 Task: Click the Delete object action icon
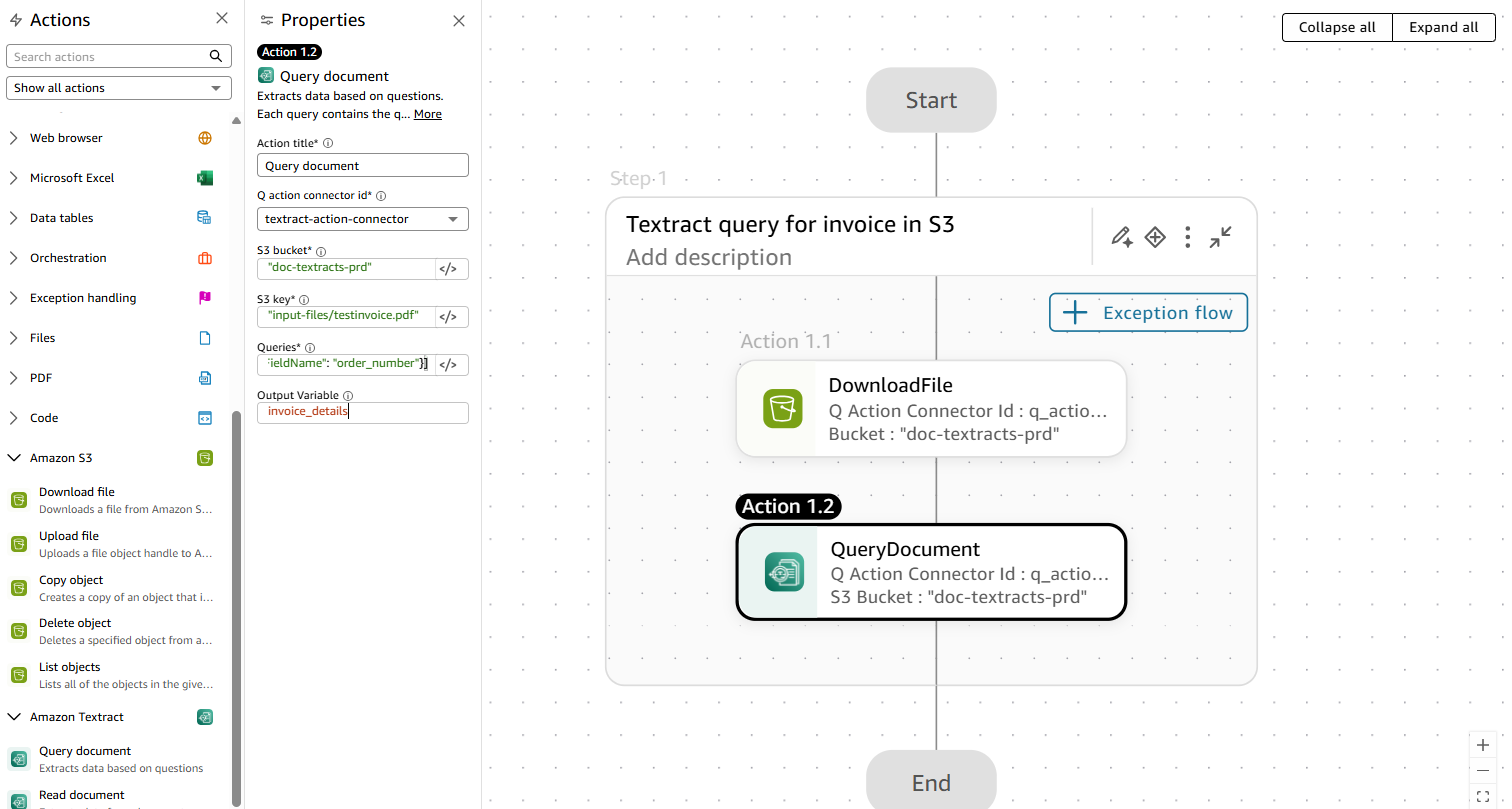(x=19, y=631)
